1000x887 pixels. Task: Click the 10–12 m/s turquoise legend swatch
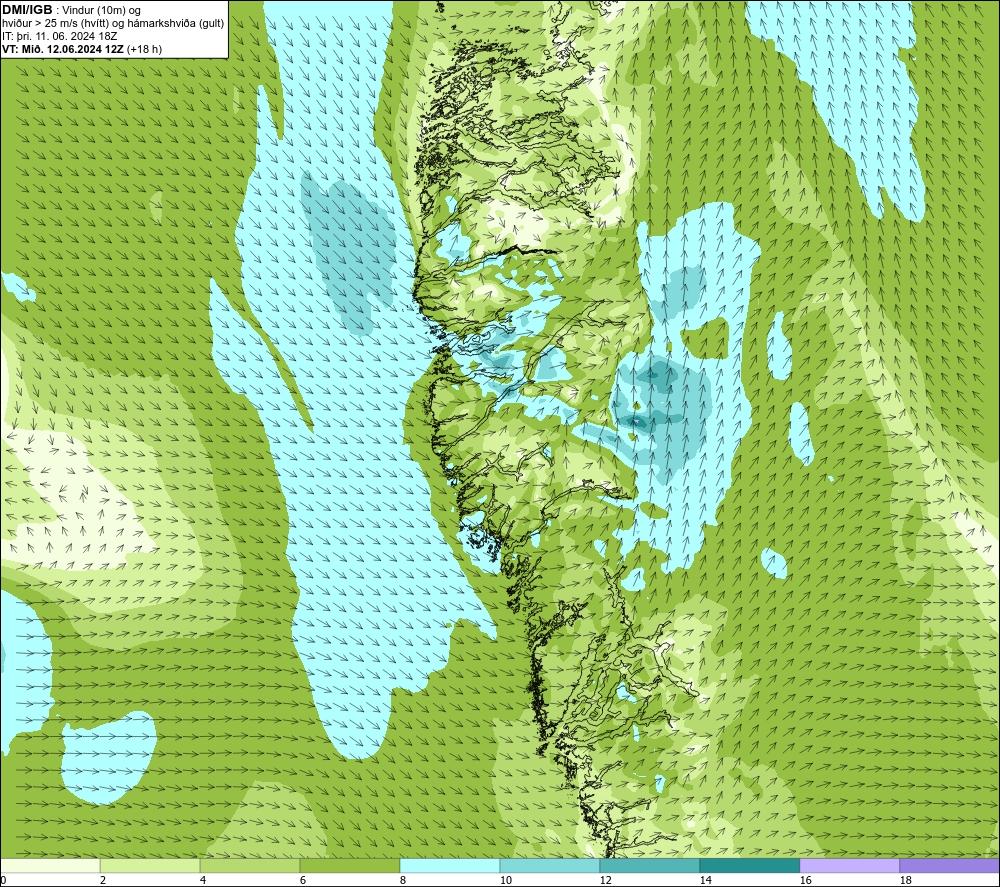550,865
